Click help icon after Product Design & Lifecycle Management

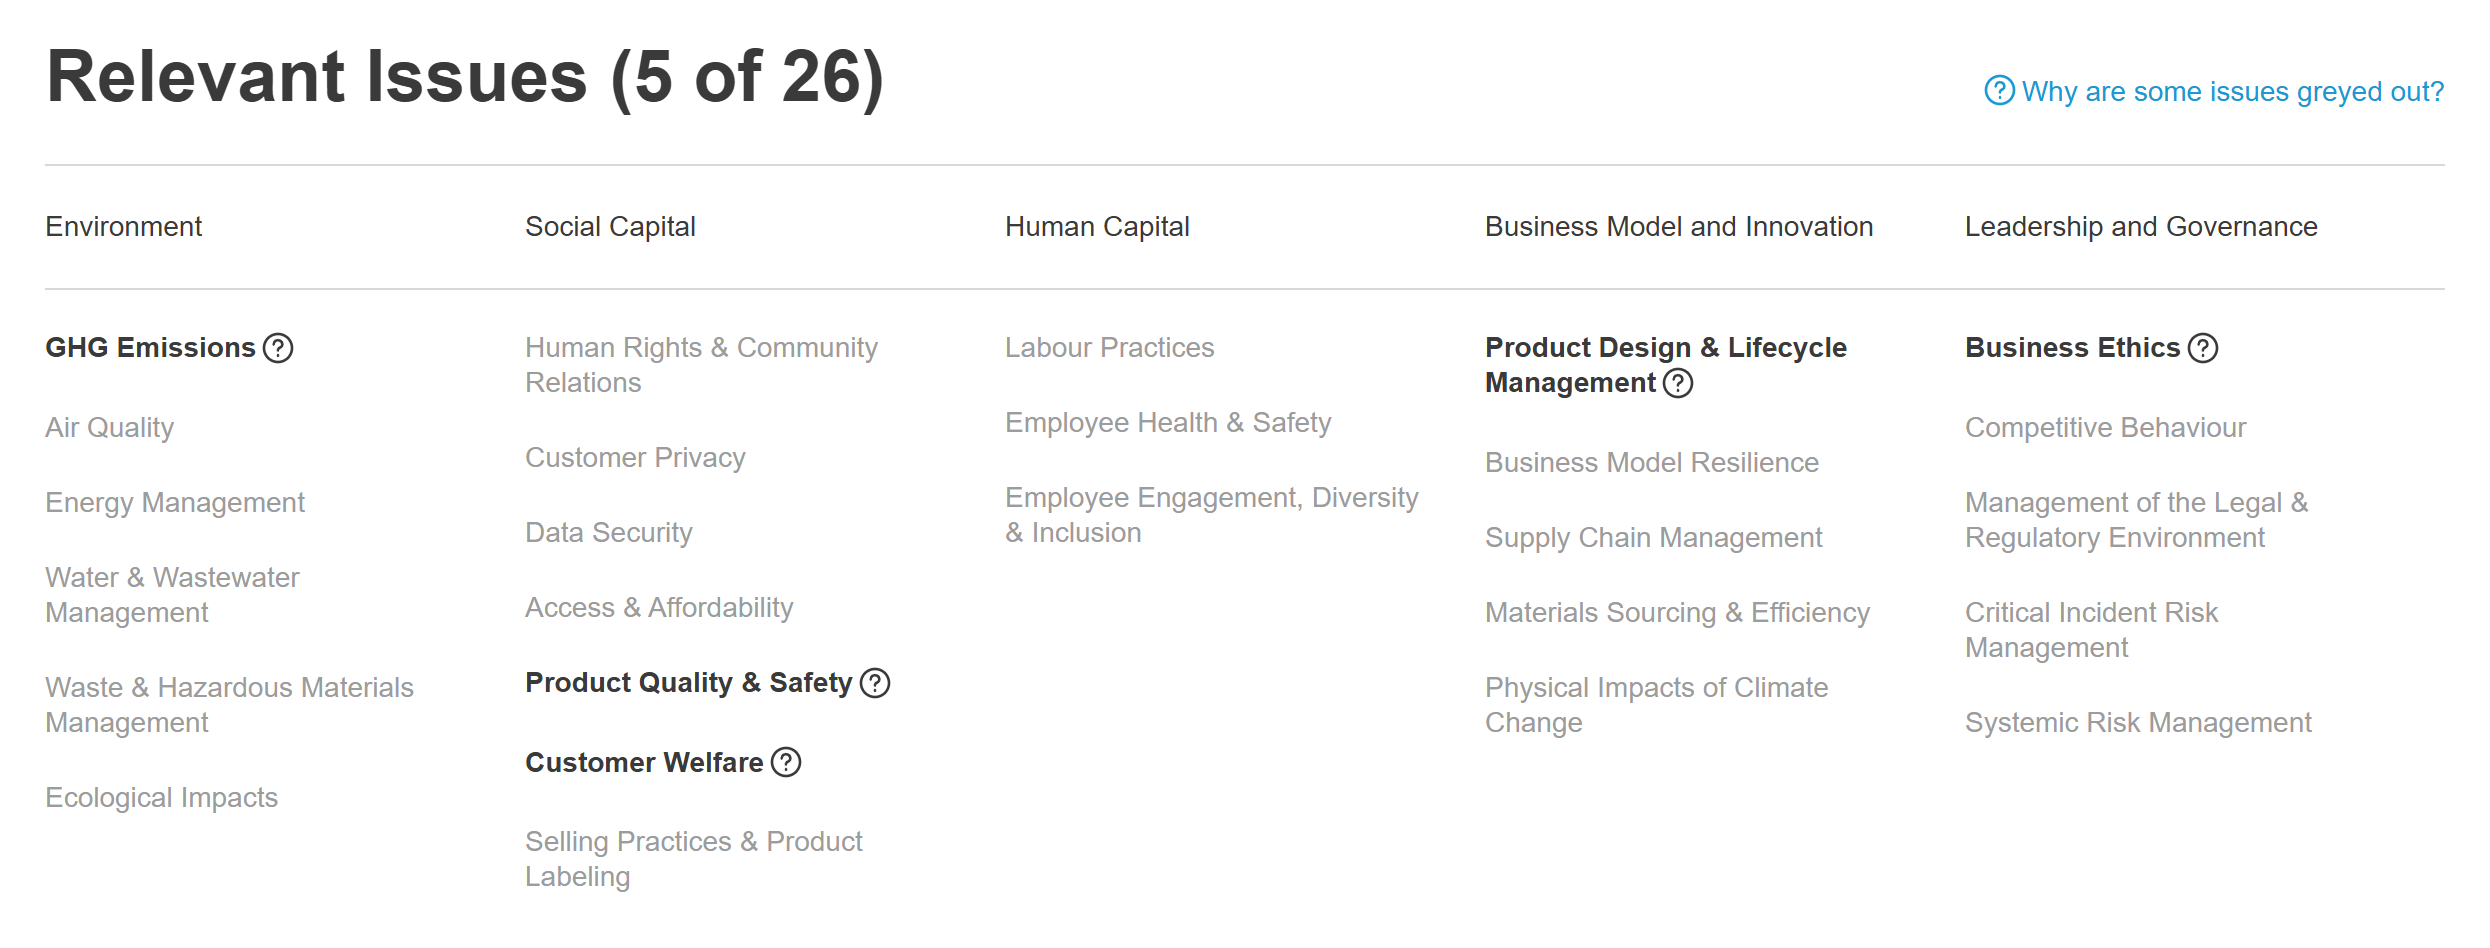pyautogui.click(x=1678, y=383)
